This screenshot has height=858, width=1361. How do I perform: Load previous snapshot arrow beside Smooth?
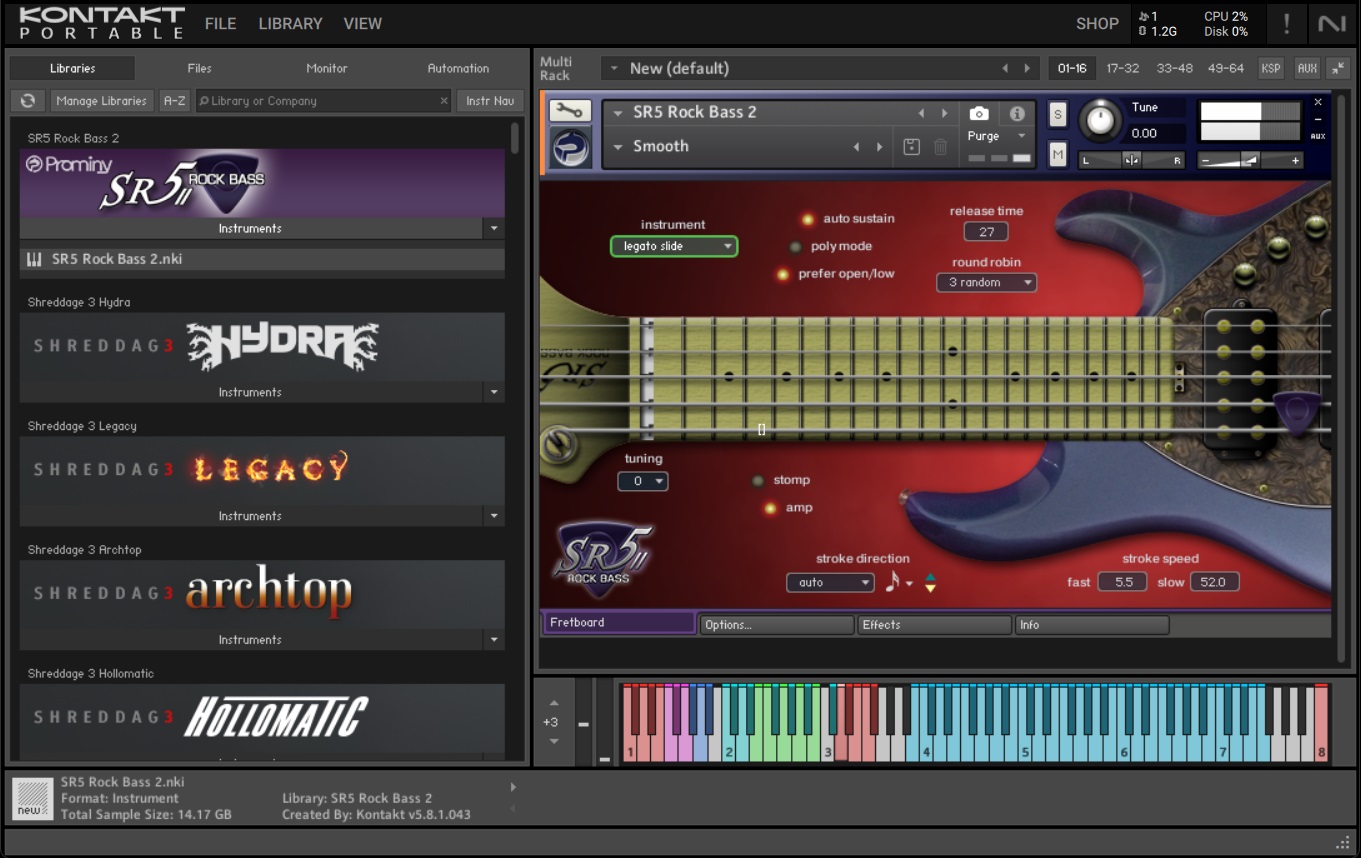(x=856, y=146)
